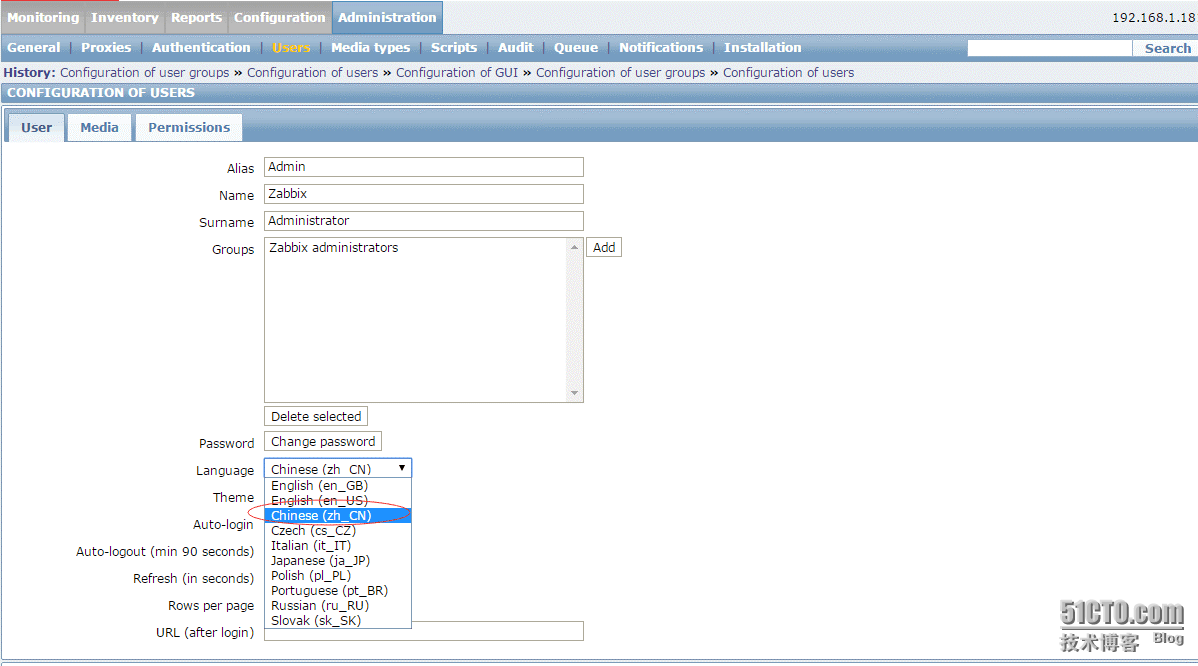Open the Monitoring main menu

(x=43, y=18)
